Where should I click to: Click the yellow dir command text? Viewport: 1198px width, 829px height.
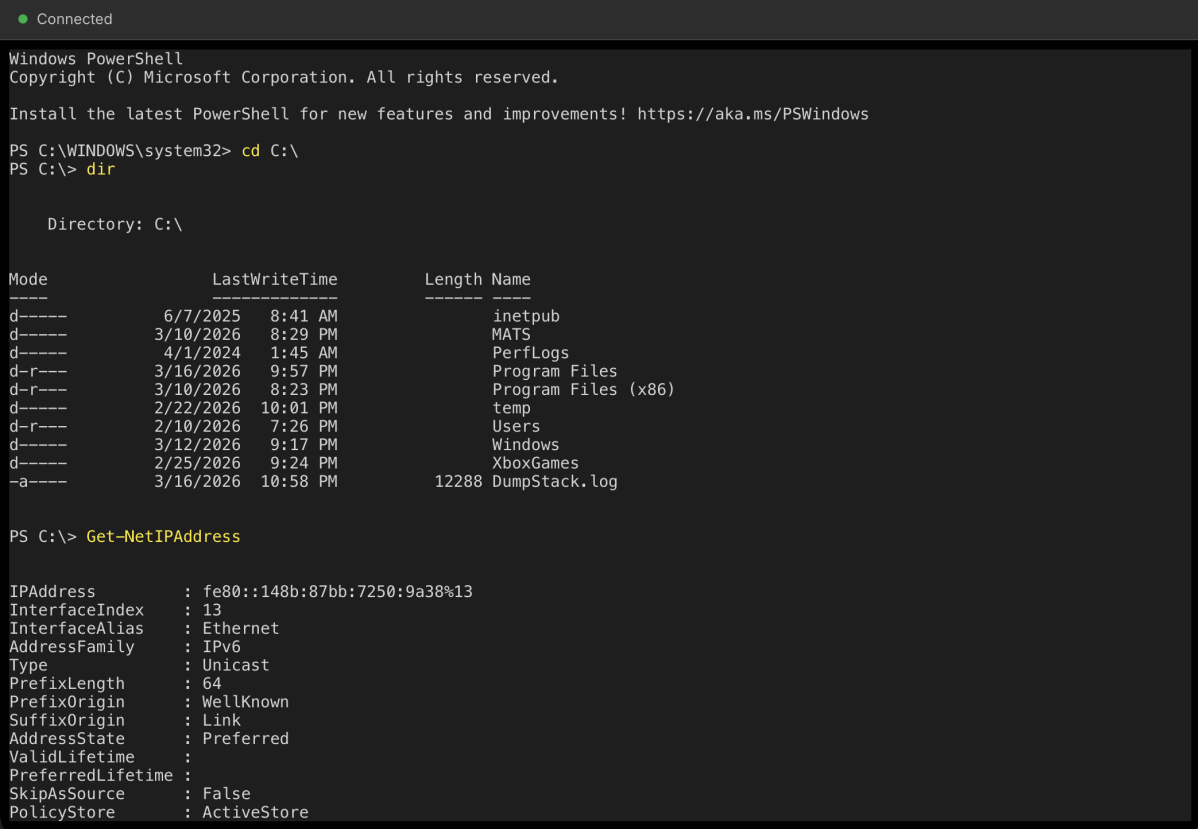(x=100, y=169)
